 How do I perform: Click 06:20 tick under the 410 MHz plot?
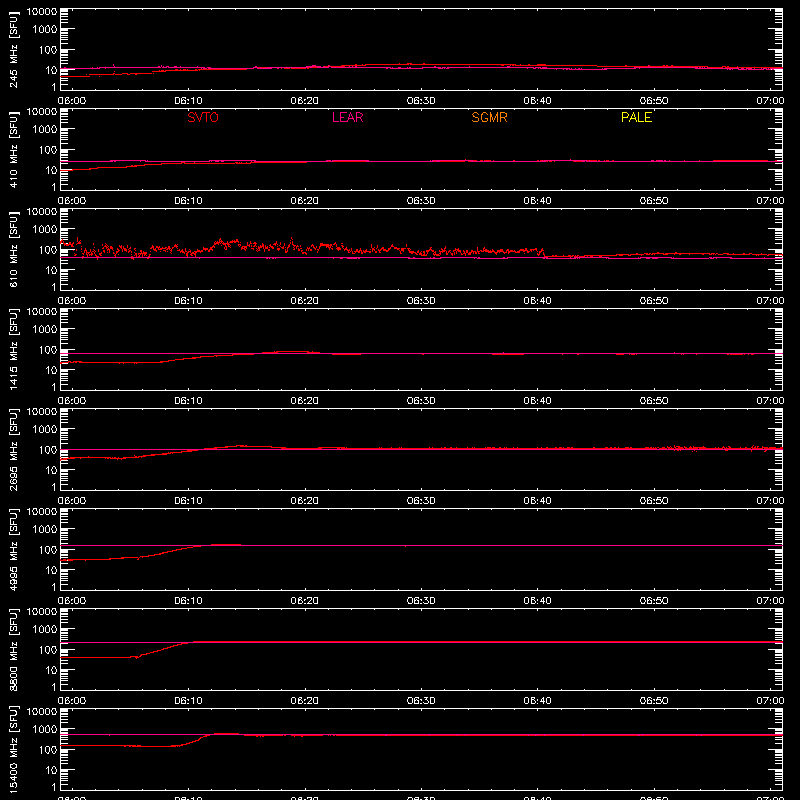[x=305, y=201]
